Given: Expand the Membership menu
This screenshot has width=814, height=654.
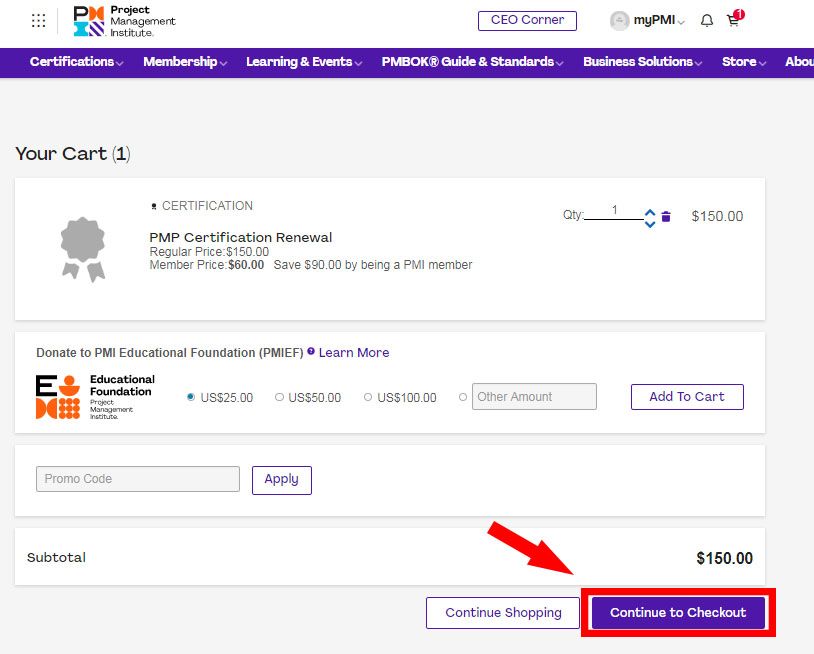Looking at the screenshot, I should coord(185,62).
